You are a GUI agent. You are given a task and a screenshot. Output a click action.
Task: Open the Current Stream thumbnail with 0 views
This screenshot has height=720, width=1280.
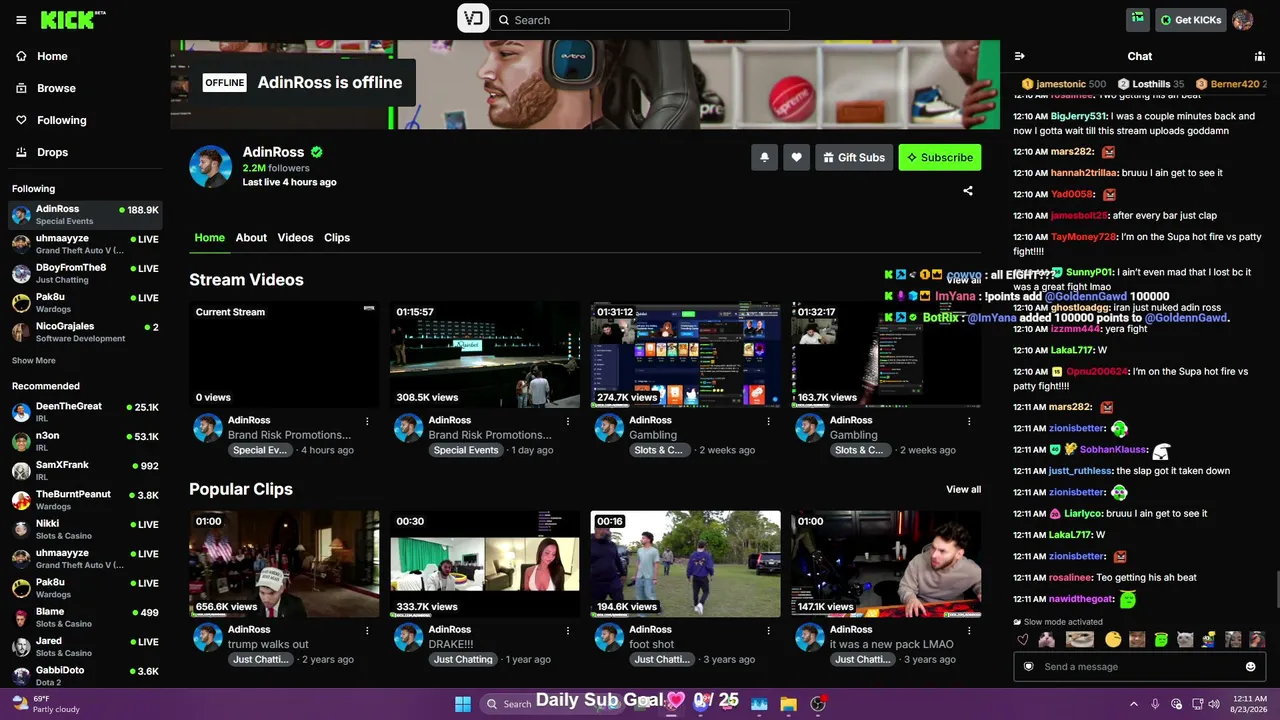284,354
